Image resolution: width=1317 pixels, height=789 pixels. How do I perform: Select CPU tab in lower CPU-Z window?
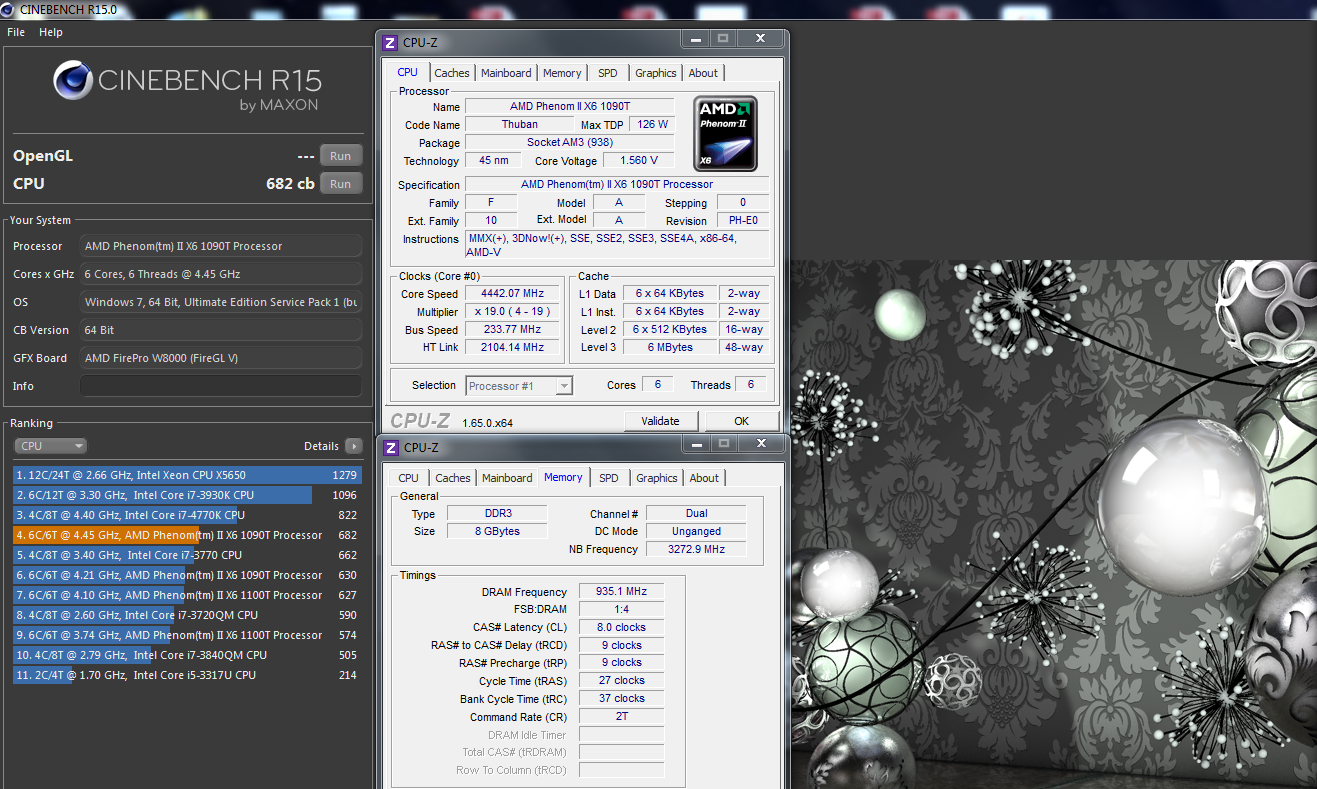click(x=408, y=478)
